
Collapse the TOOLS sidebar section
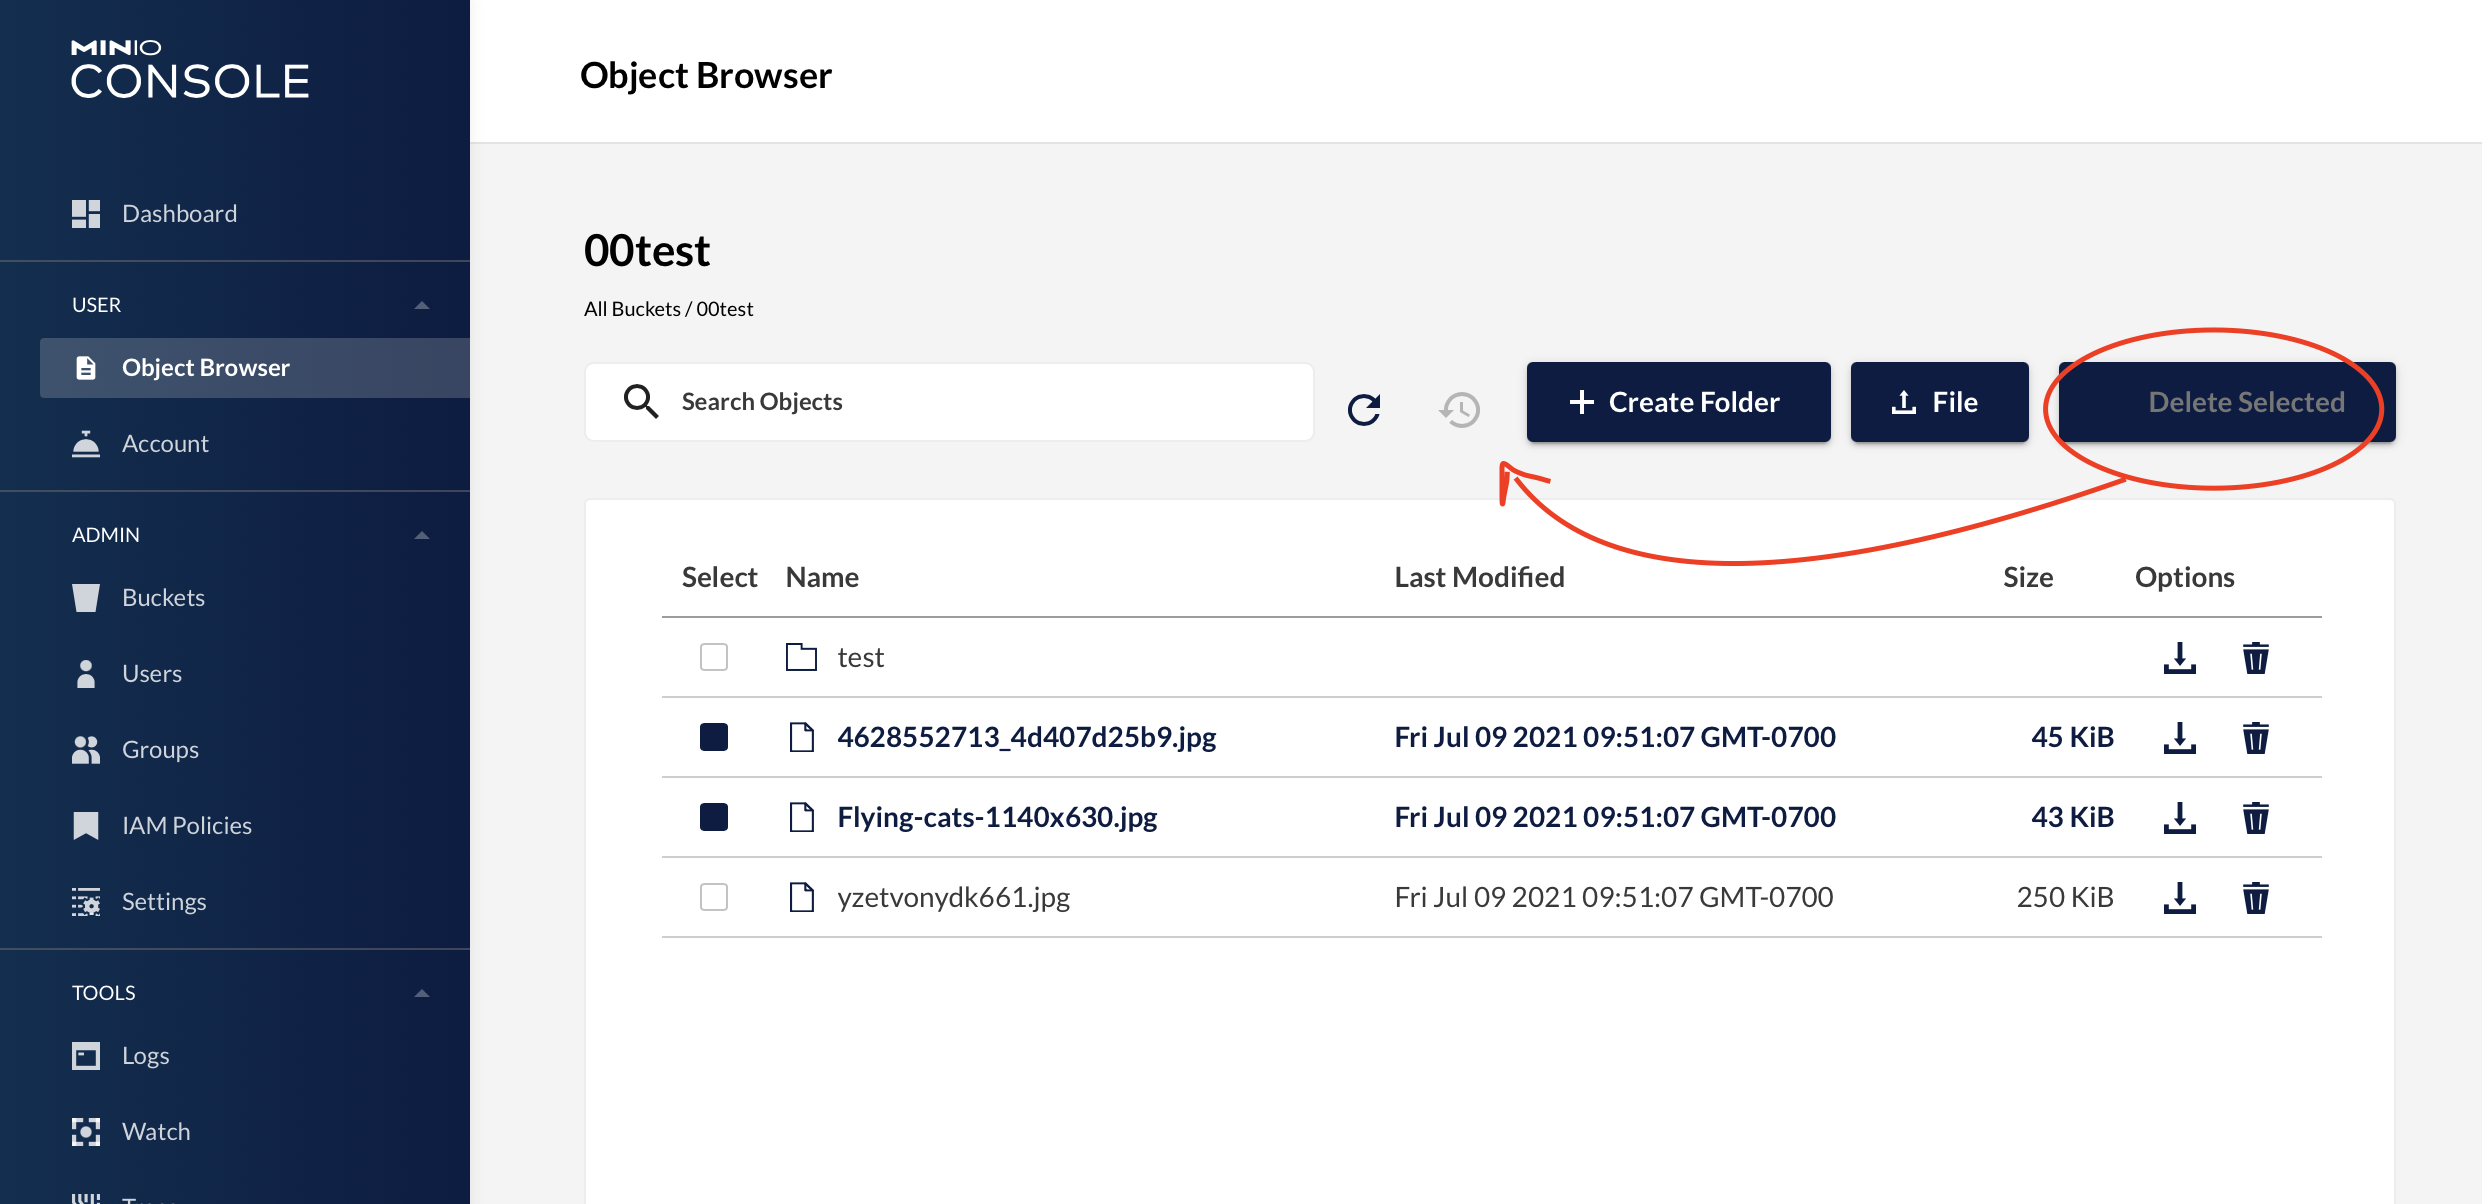tap(422, 993)
